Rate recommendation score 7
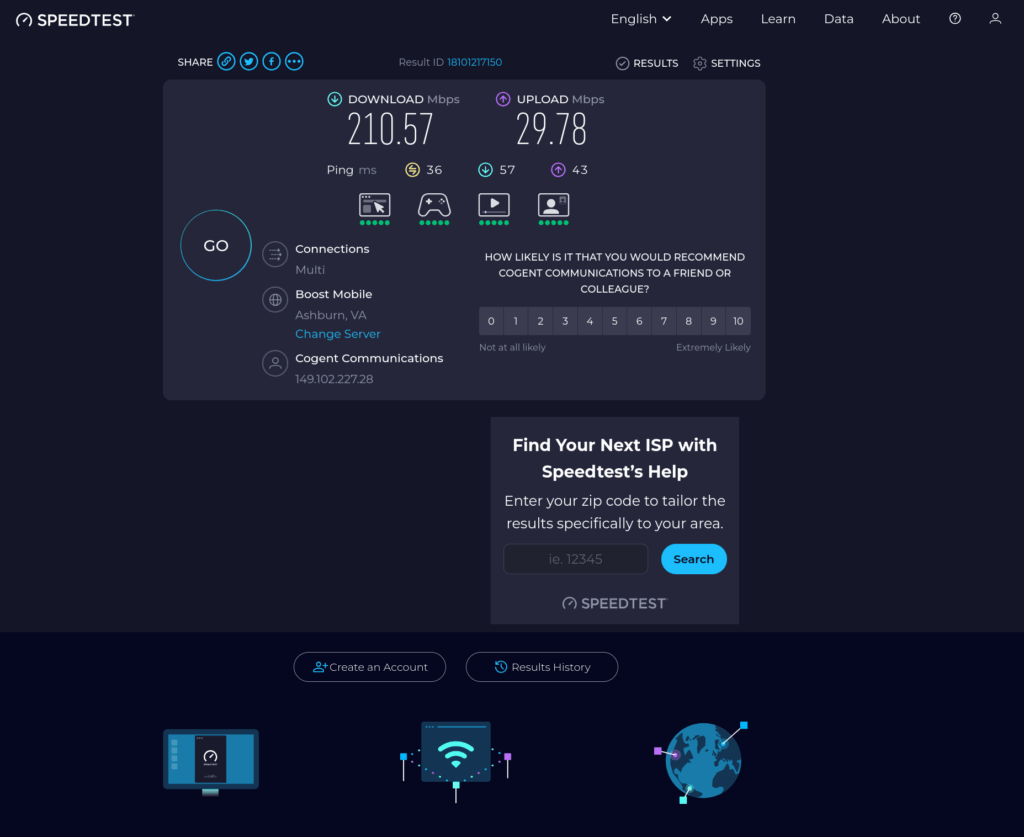 click(x=664, y=321)
